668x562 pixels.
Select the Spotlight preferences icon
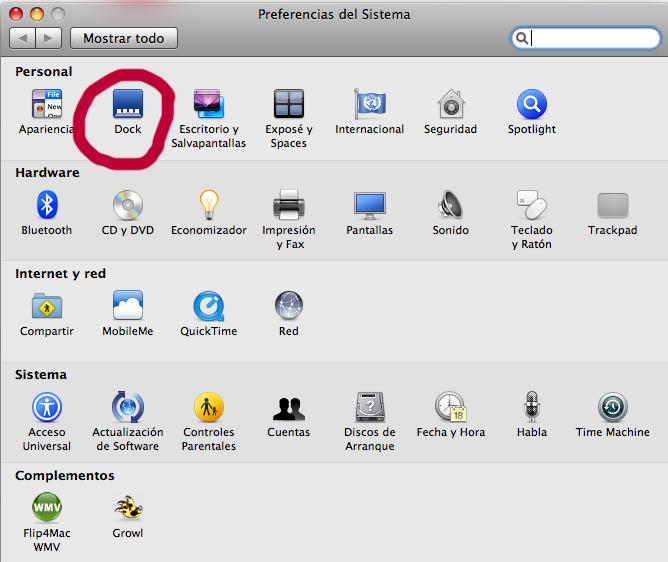pyautogui.click(x=531, y=105)
